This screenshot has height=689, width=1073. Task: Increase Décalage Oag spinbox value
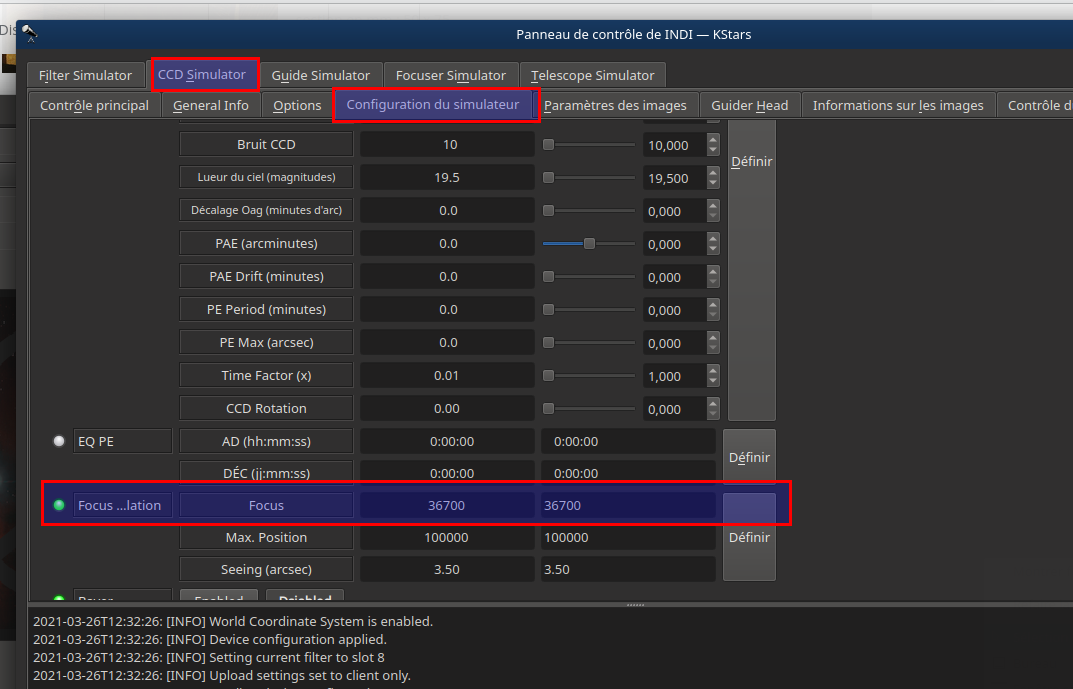pos(713,205)
